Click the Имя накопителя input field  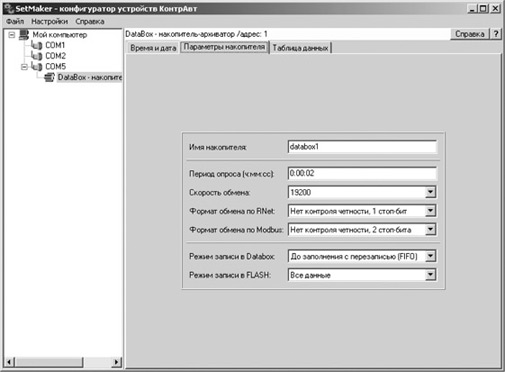(362, 147)
